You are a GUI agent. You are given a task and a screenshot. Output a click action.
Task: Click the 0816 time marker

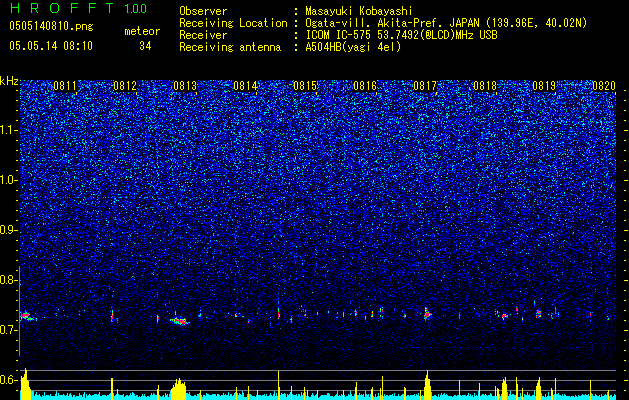pyautogui.click(x=365, y=86)
